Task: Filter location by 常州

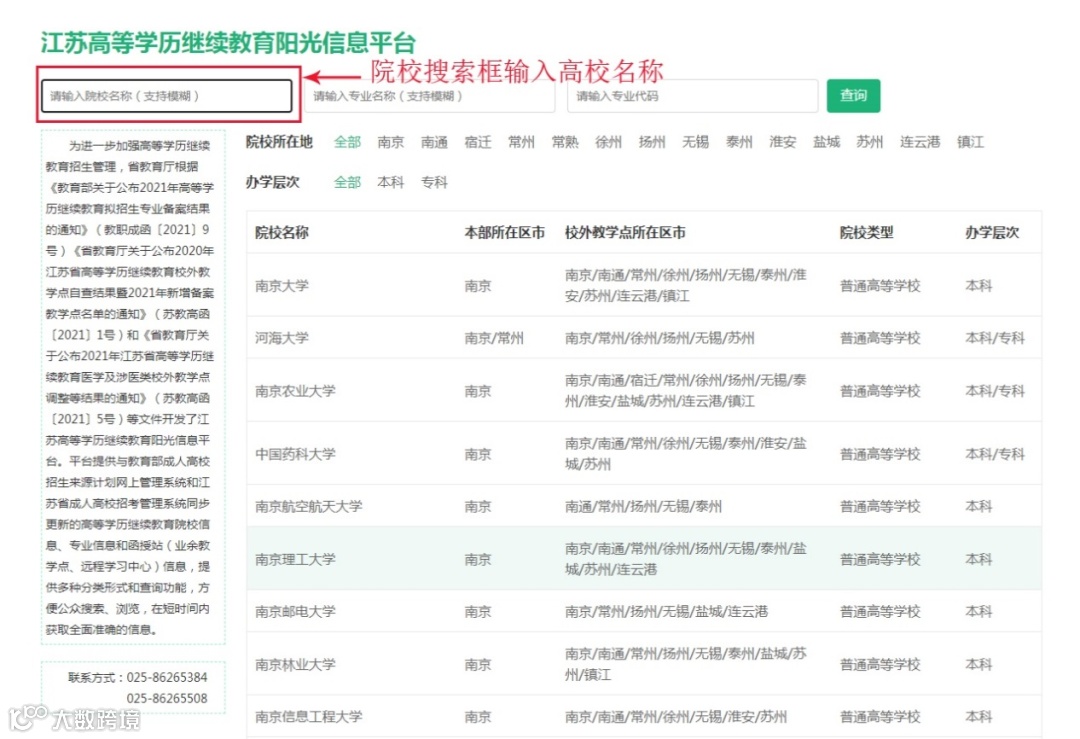Action: tap(521, 142)
